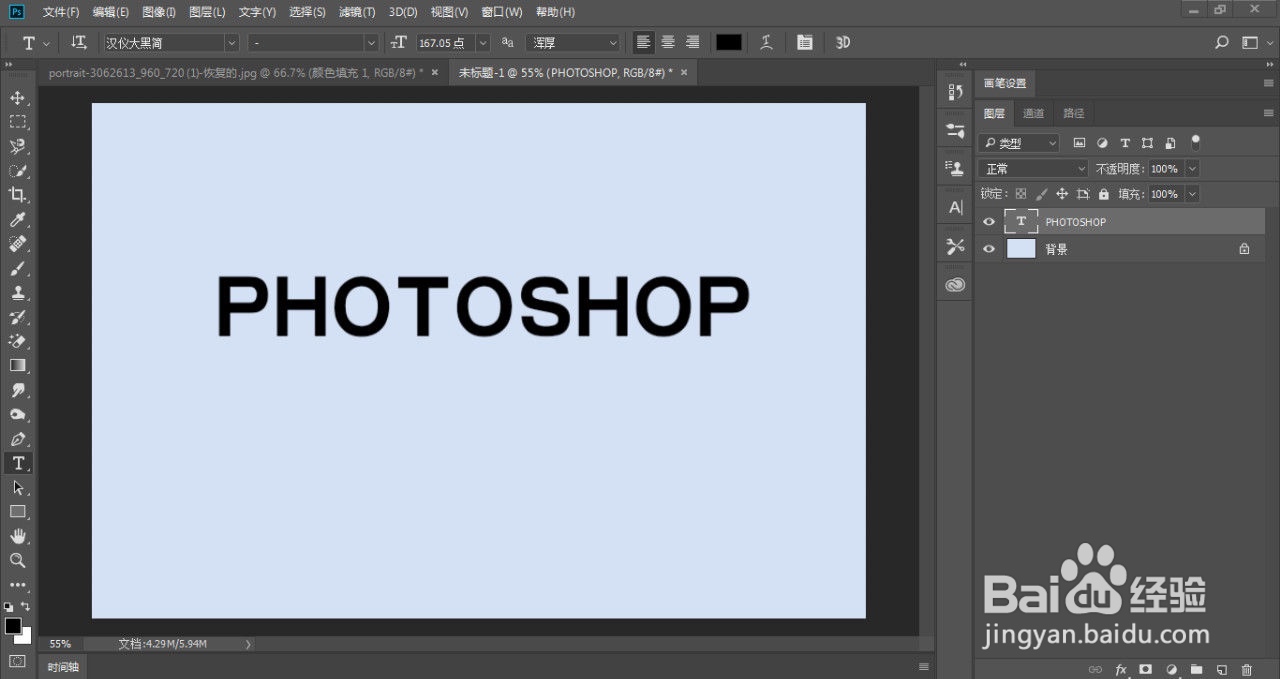Click the Create Warped Text icon
The image size is (1280, 679).
click(x=767, y=42)
